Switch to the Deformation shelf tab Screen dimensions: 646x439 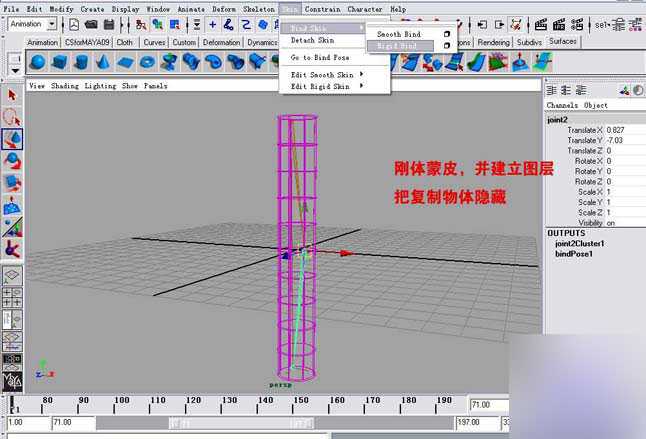[222, 42]
